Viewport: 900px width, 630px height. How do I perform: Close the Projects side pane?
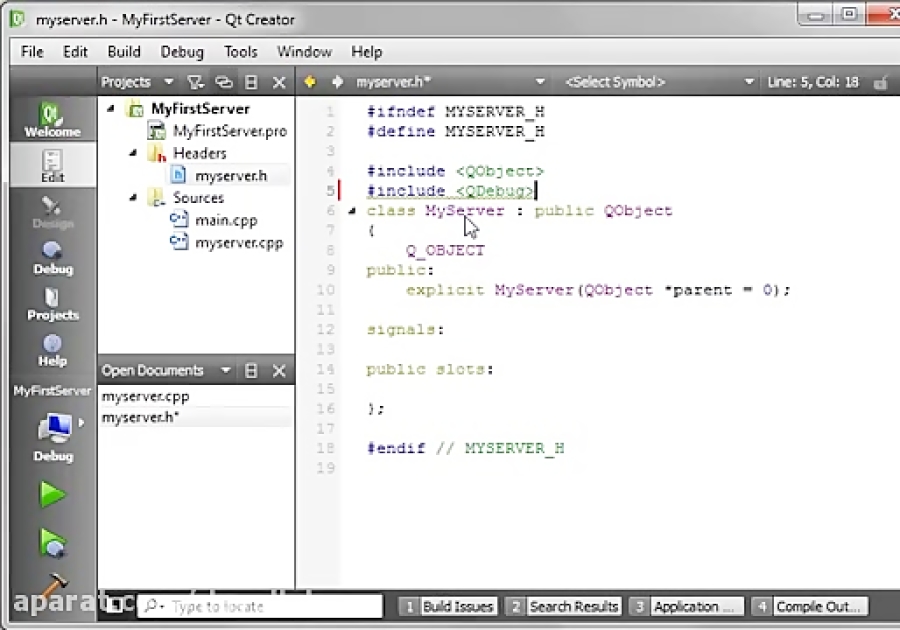pos(279,82)
